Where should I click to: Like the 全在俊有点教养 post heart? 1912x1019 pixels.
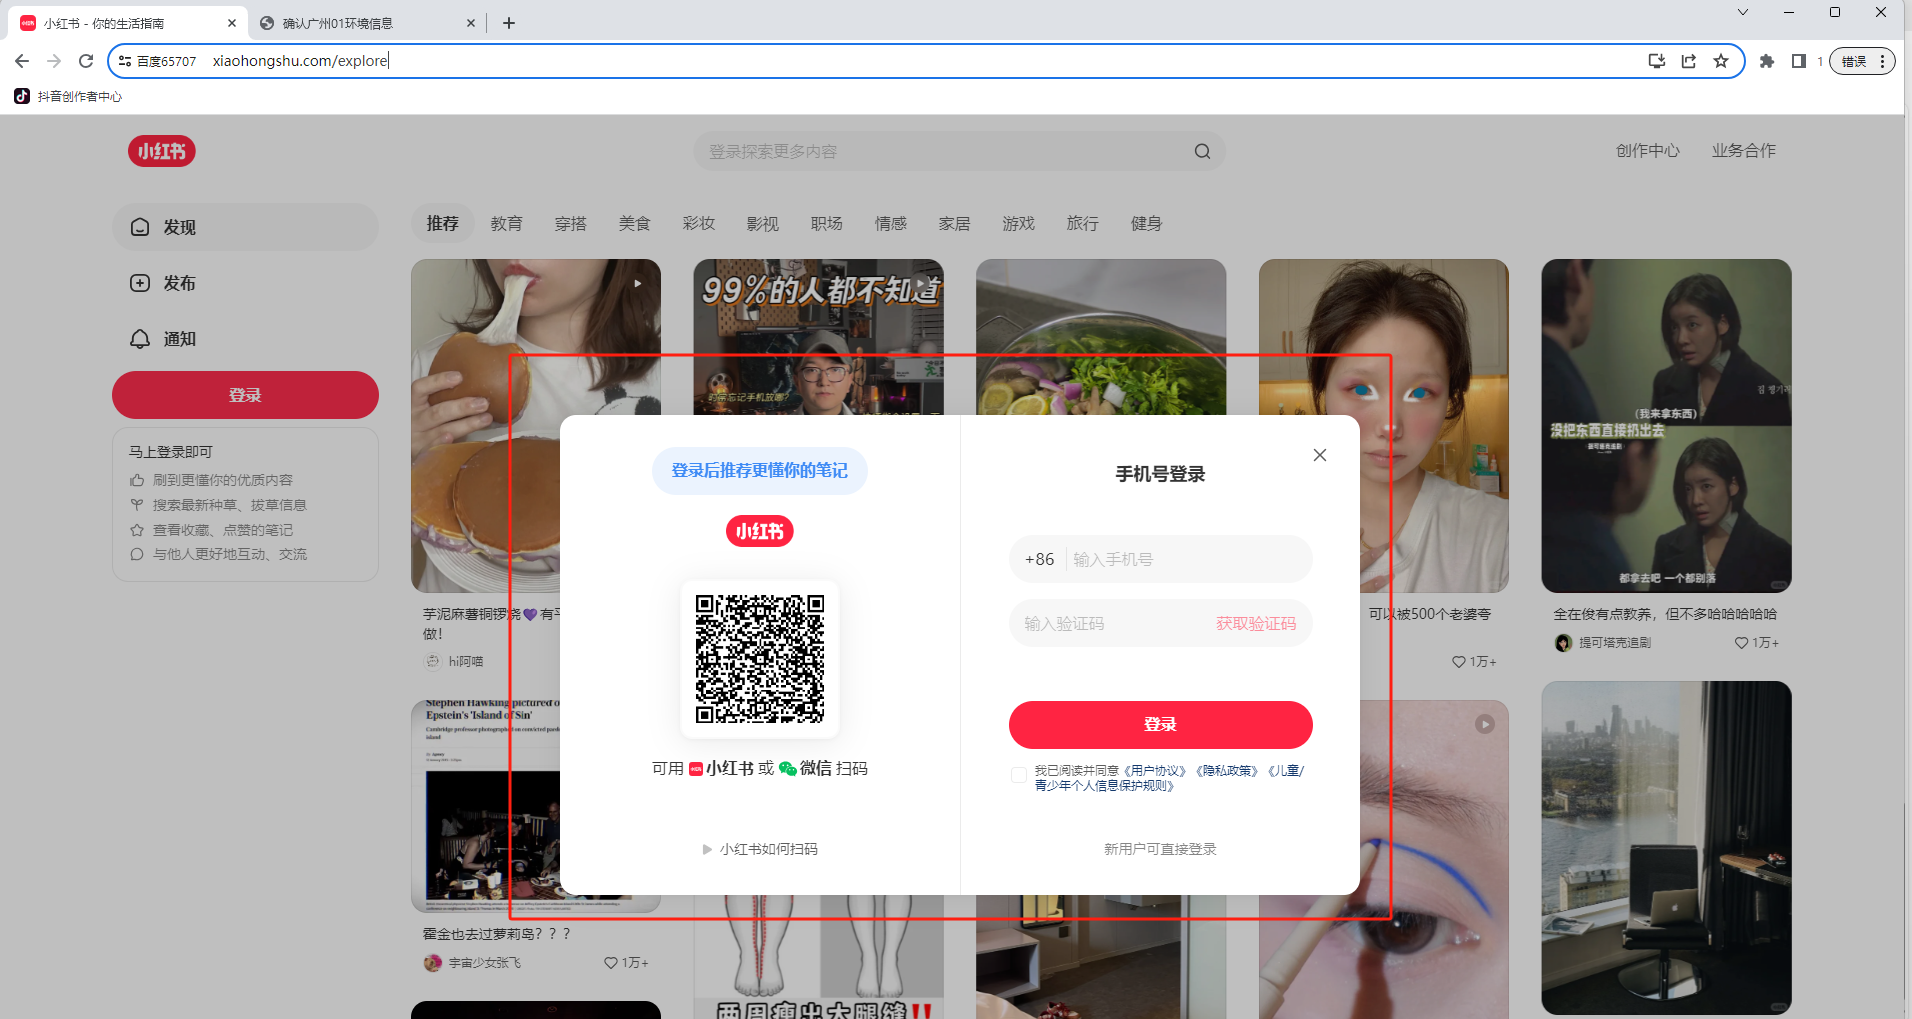[1741, 643]
